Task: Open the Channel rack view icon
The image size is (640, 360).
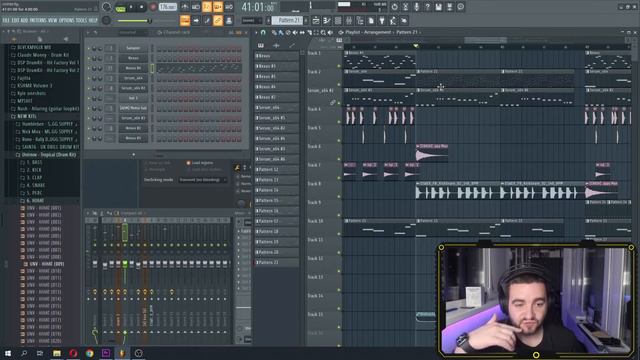Action: 338,20
